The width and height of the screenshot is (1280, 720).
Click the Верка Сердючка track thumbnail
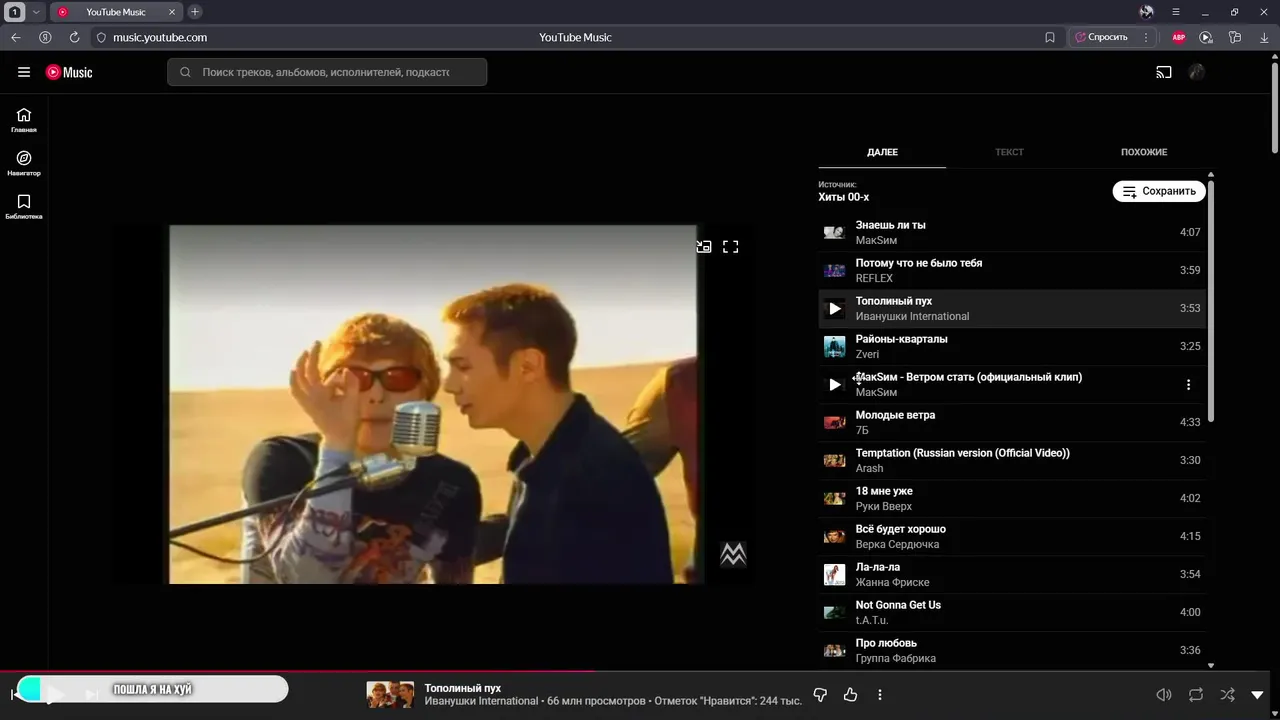(x=834, y=536)
